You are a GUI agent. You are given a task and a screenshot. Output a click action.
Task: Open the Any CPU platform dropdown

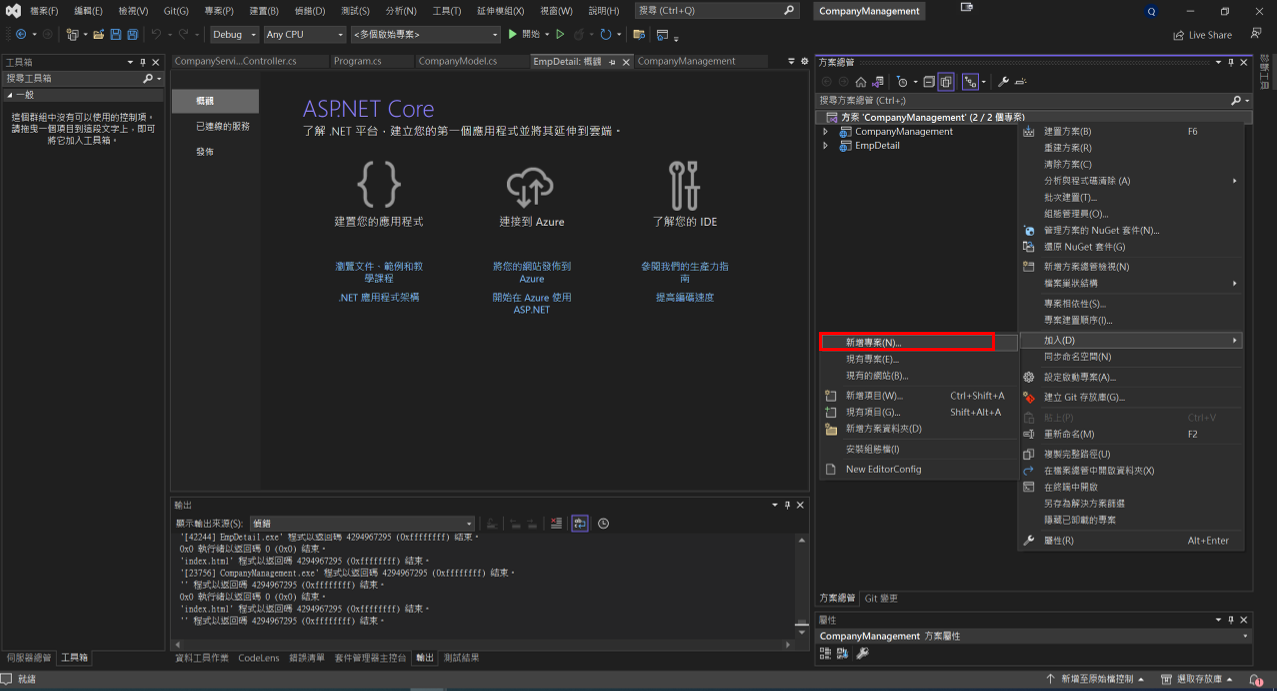point(304,34)
